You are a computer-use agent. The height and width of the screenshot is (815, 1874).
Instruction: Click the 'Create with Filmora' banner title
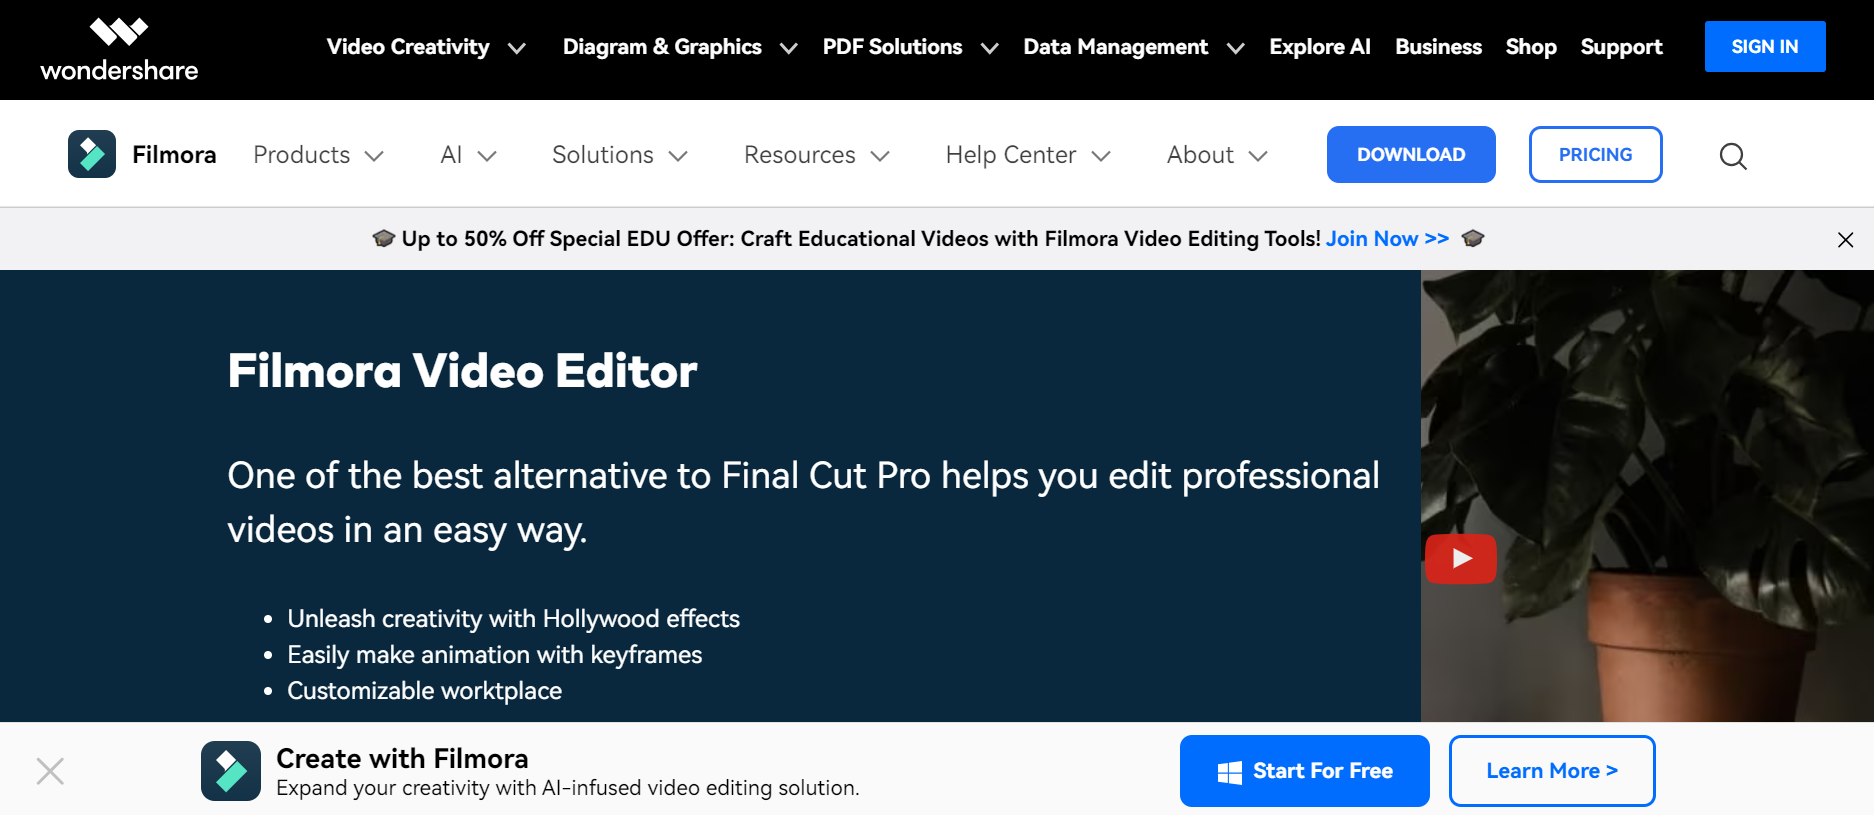tap(402, 758)
